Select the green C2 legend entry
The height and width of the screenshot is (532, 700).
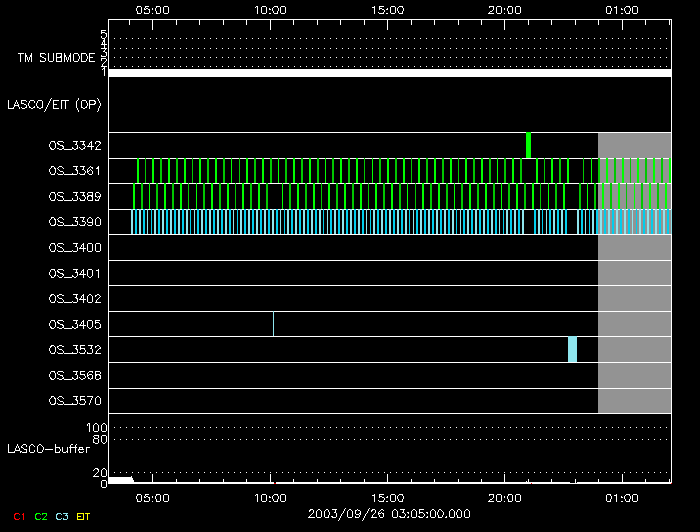pyautogui.click(x=41, y=517)
